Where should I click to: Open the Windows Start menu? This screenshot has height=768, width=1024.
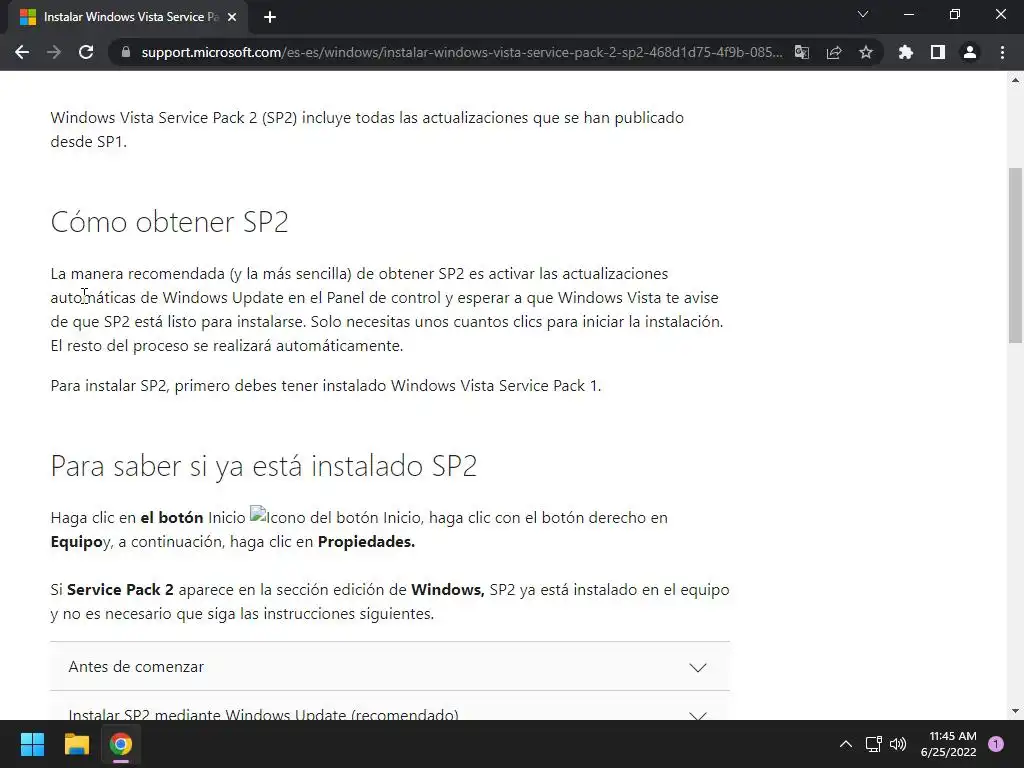[32, 744]
